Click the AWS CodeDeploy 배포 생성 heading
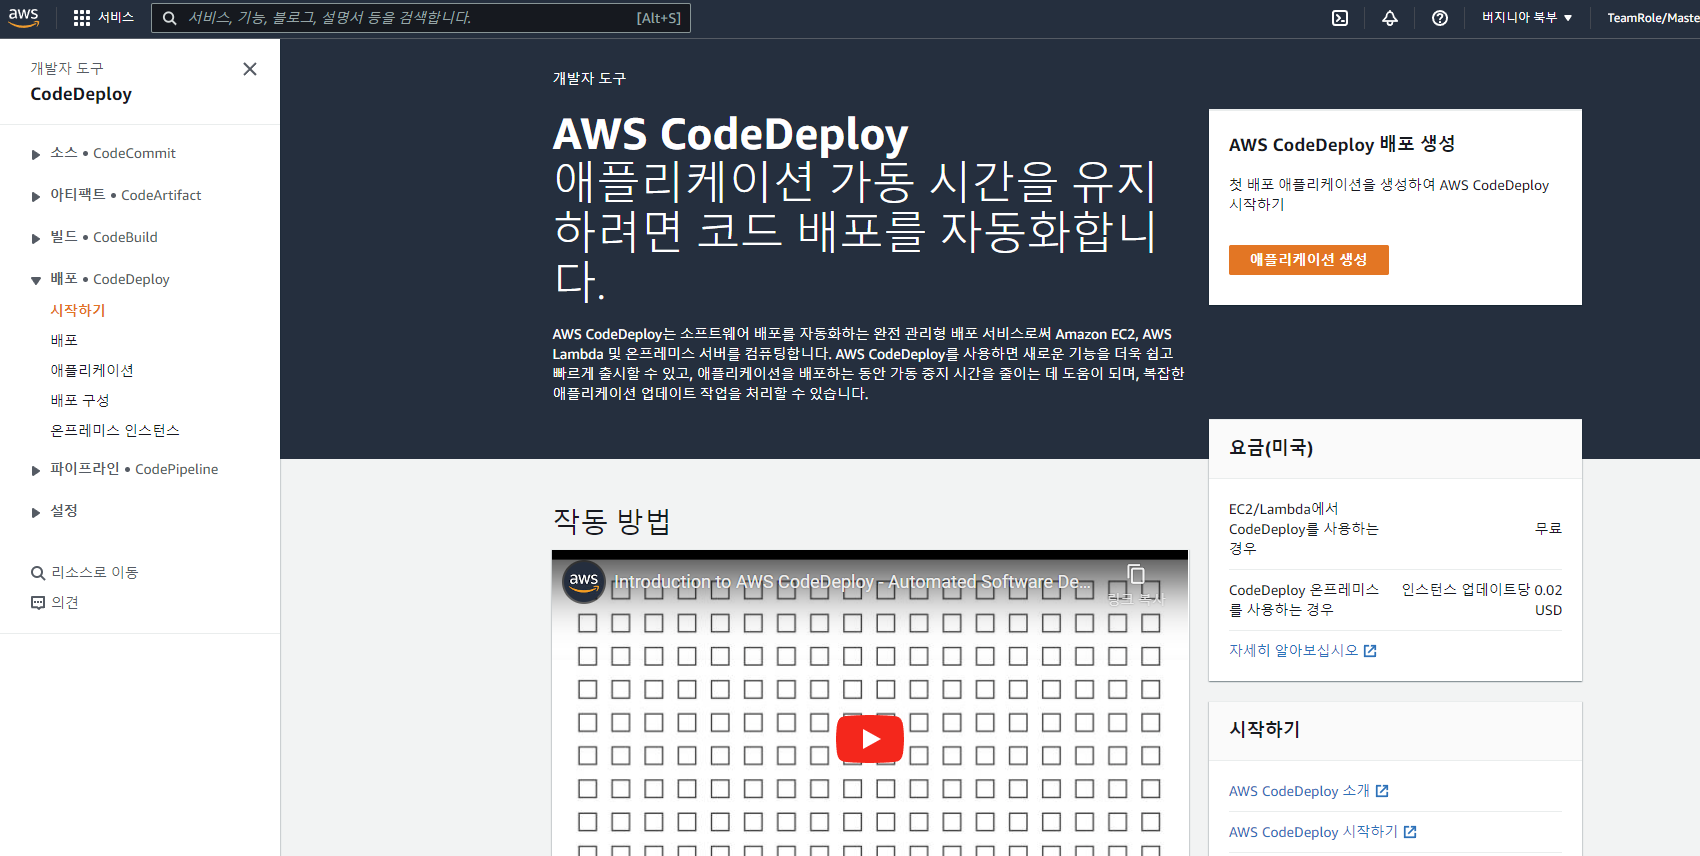This screenshot has height=856, width=1700. pos(1342,144)
